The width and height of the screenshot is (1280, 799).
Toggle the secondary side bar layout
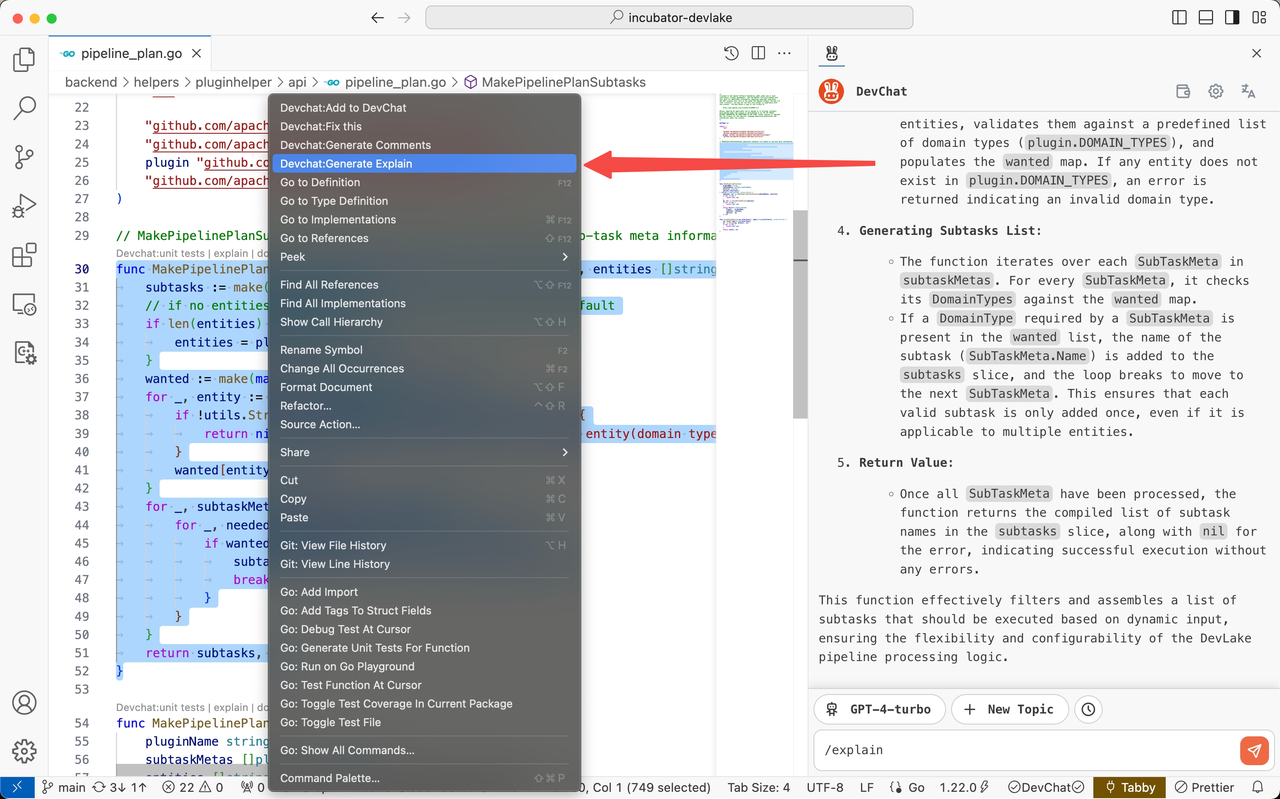pos(1232,18)
